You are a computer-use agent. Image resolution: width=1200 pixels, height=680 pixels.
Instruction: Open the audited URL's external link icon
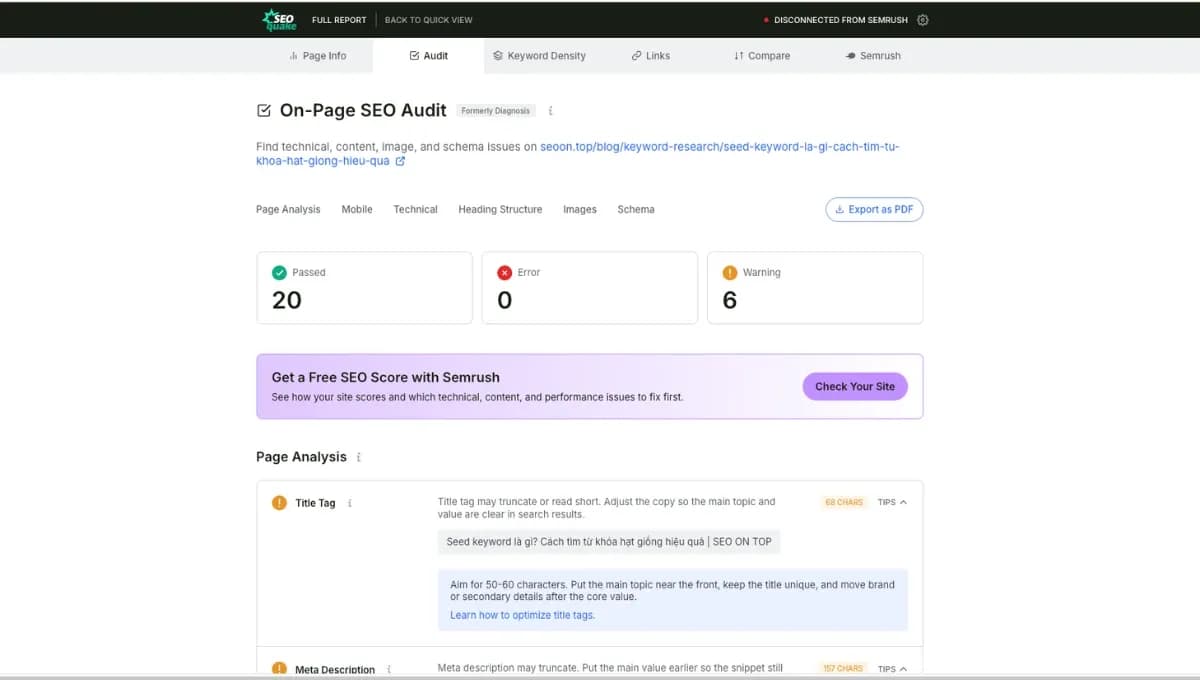[x=400, y=161]
